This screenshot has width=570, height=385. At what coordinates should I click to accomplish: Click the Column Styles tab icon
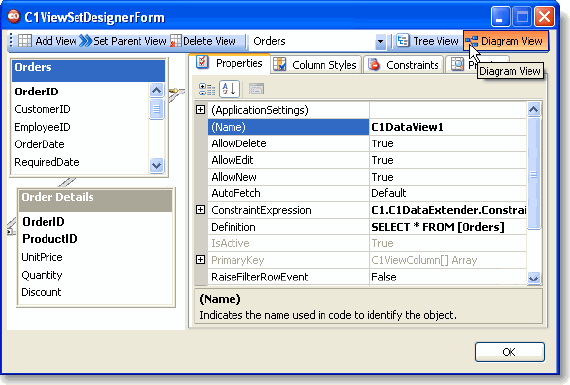tap(280, 64)
